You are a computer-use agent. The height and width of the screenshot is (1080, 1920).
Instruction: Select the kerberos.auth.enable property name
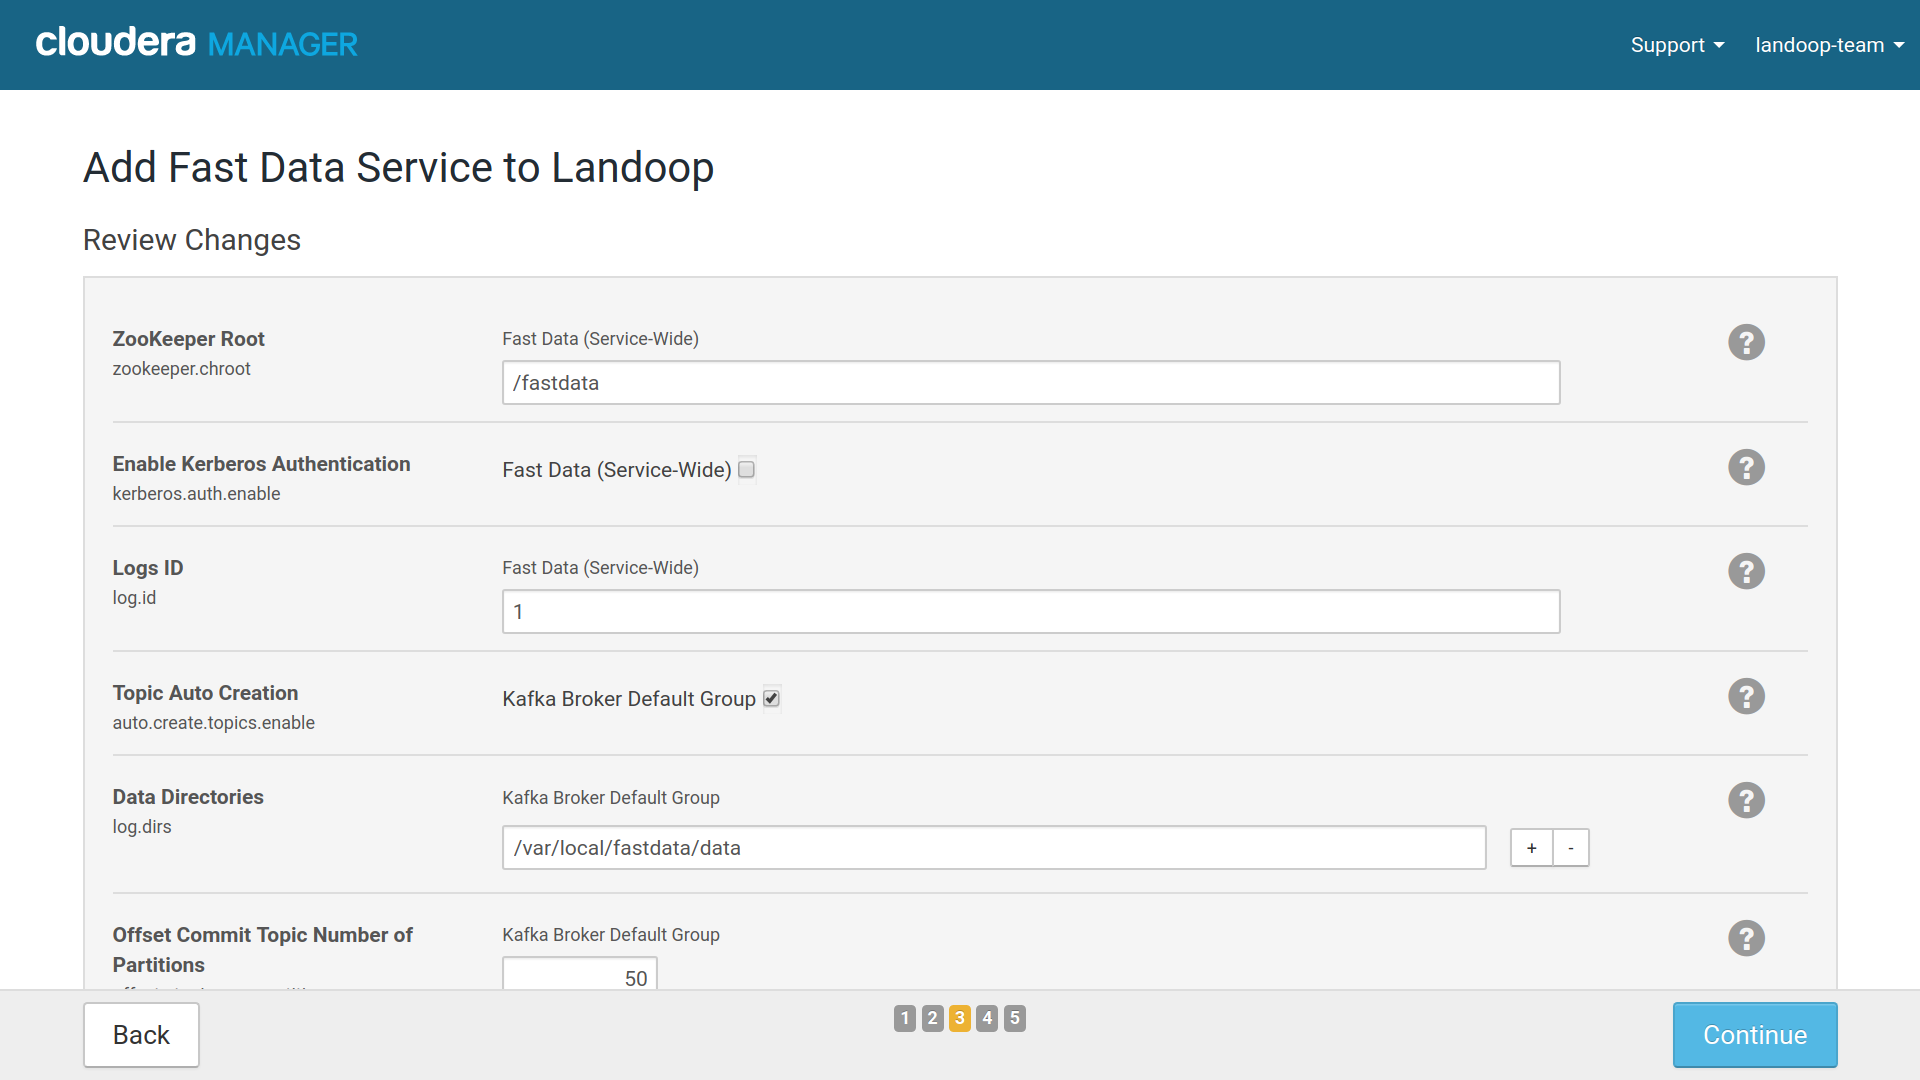tap(196, 494)
